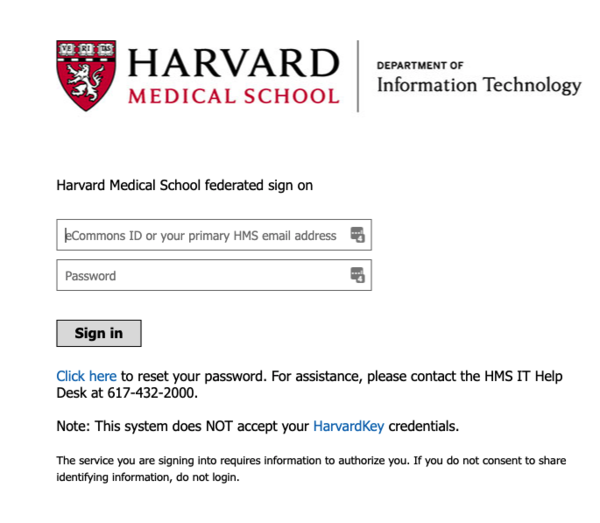Click the HARVARD wordmark in the logo
This screenshot has width=600, height=523.
(x=233, y=63)
